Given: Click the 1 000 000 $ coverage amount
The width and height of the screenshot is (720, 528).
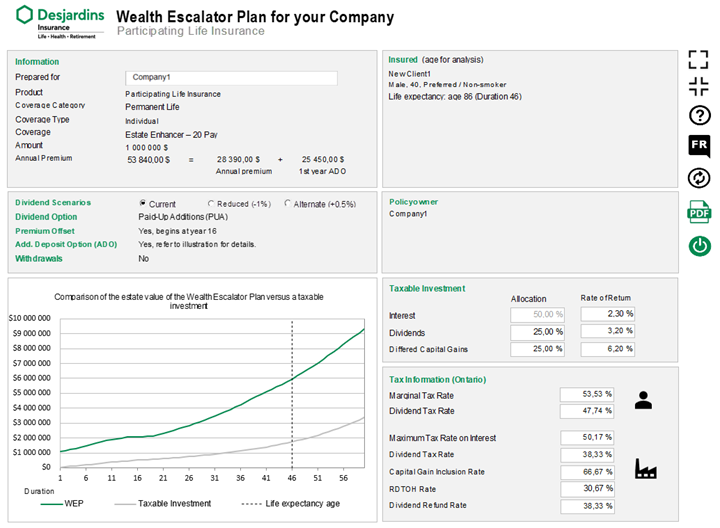Looking at the screenshot, I should coord(146,147).
